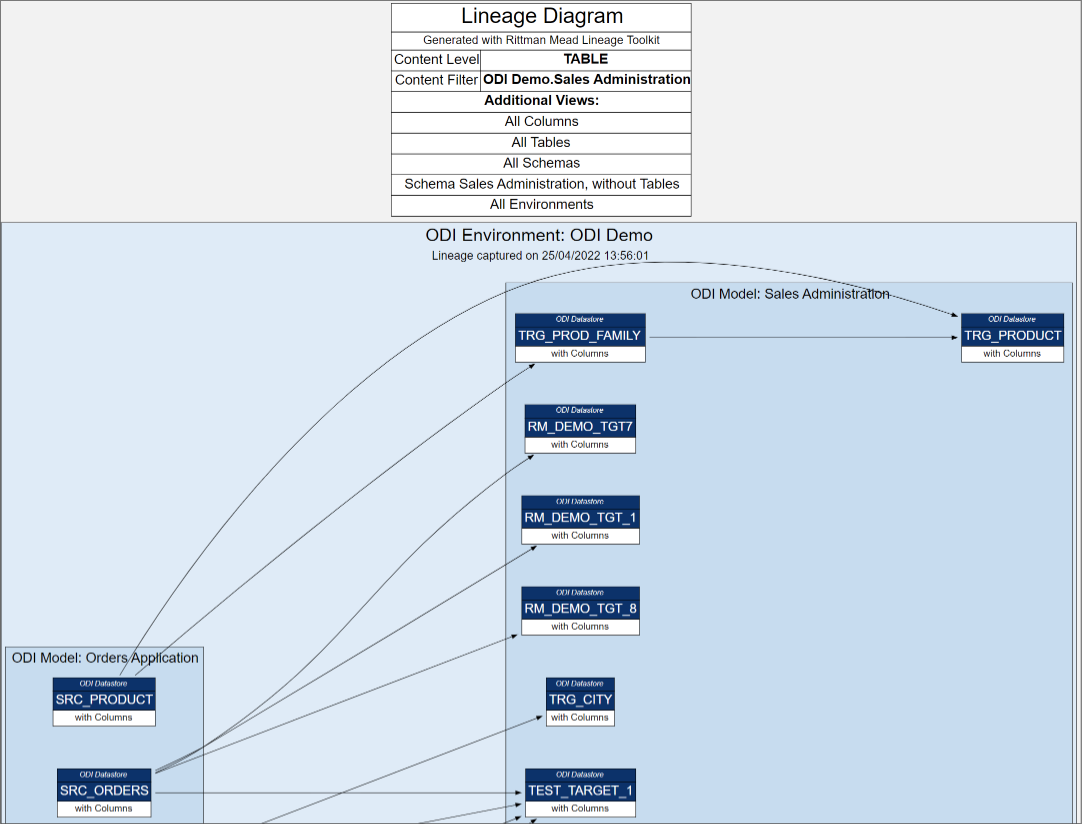The image size is (1082, 824).
Task: Select the SRC_PRODUCT datastore node
Action: (104, 699)
